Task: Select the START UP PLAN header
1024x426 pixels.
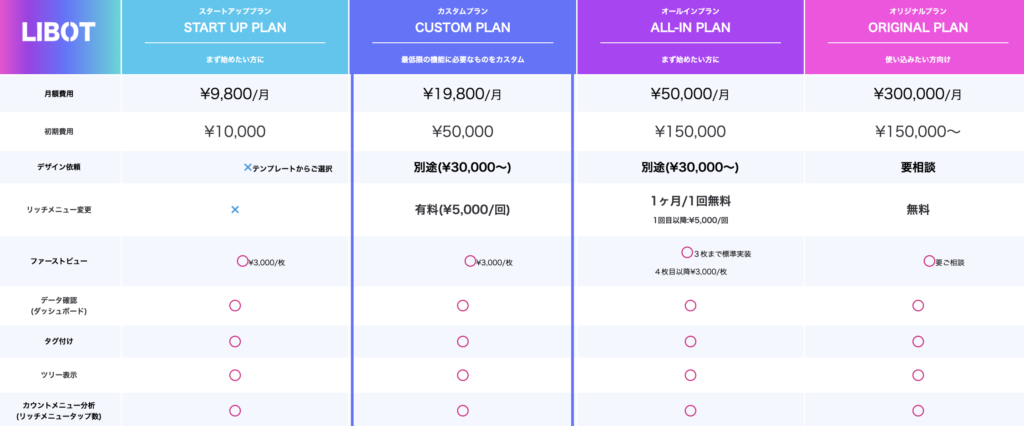Action: tap(235, 27)
